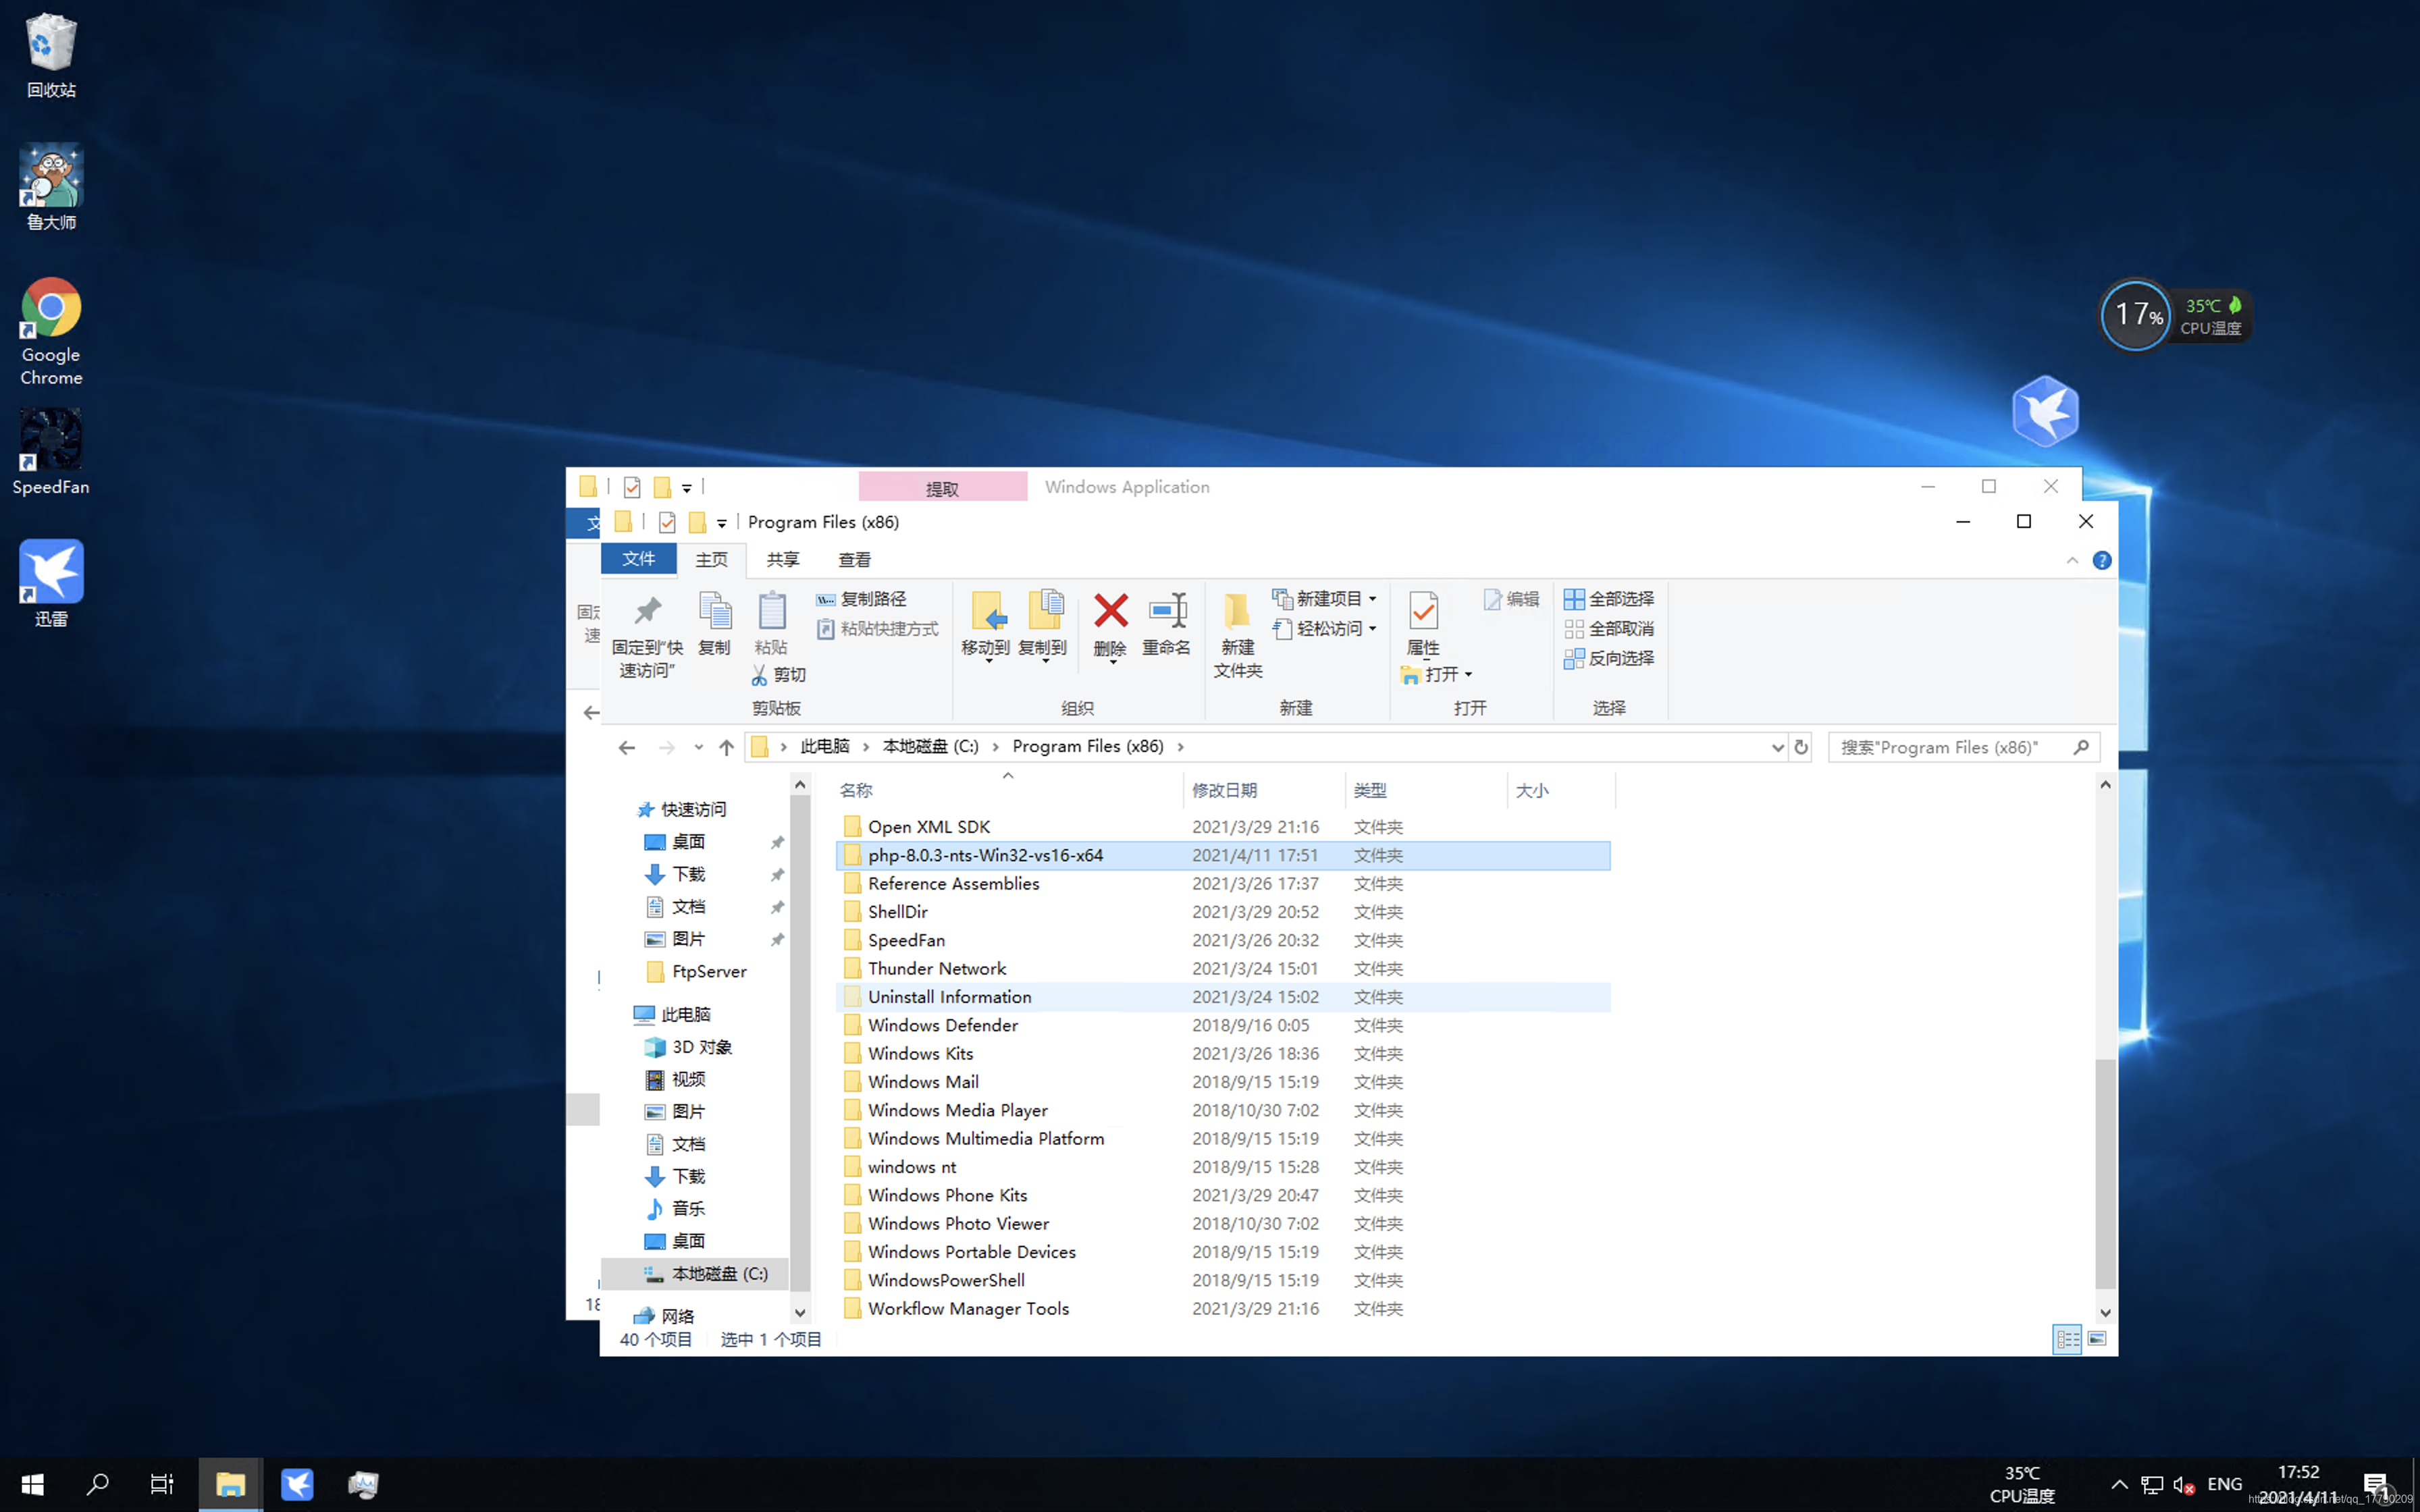
Task: Toggle 全部取消 (Deselect All) option
Action: [1604, 627]
